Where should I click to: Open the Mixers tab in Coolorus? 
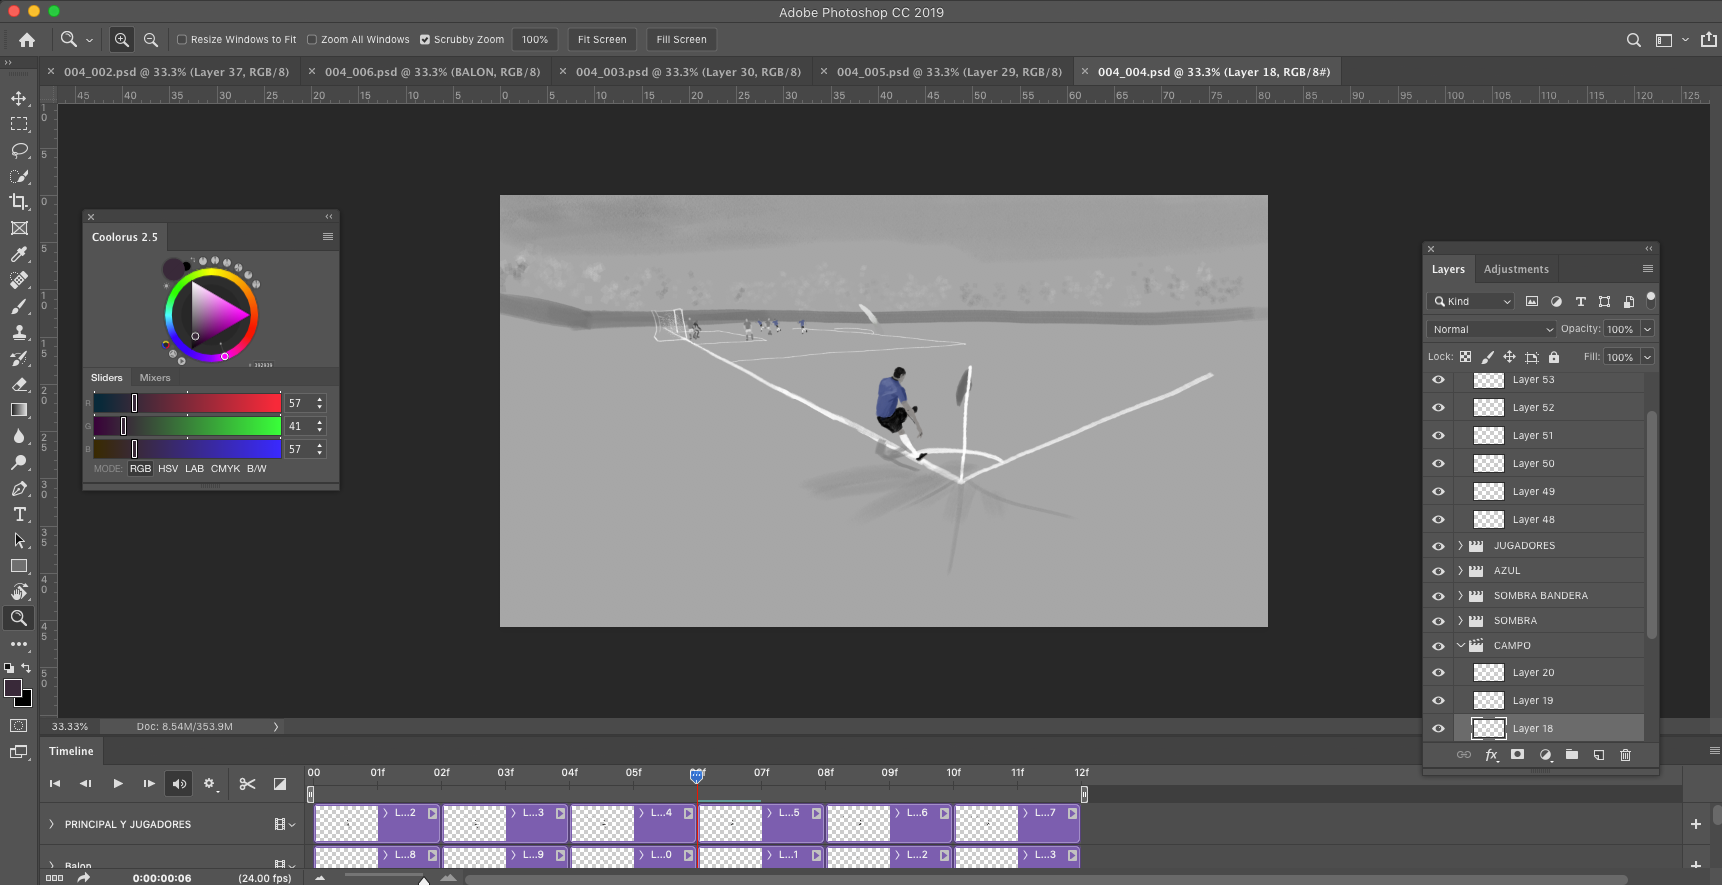[155, 378]
